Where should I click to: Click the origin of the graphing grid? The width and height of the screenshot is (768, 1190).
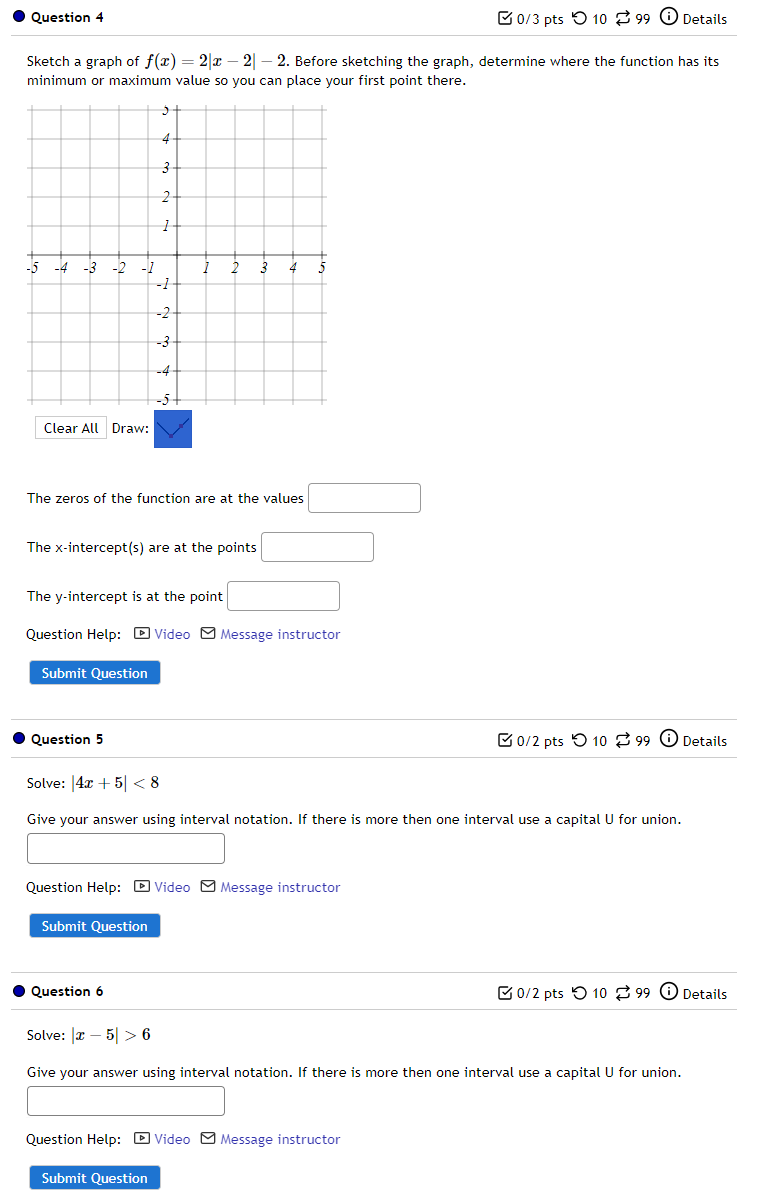tap(175, 255)
